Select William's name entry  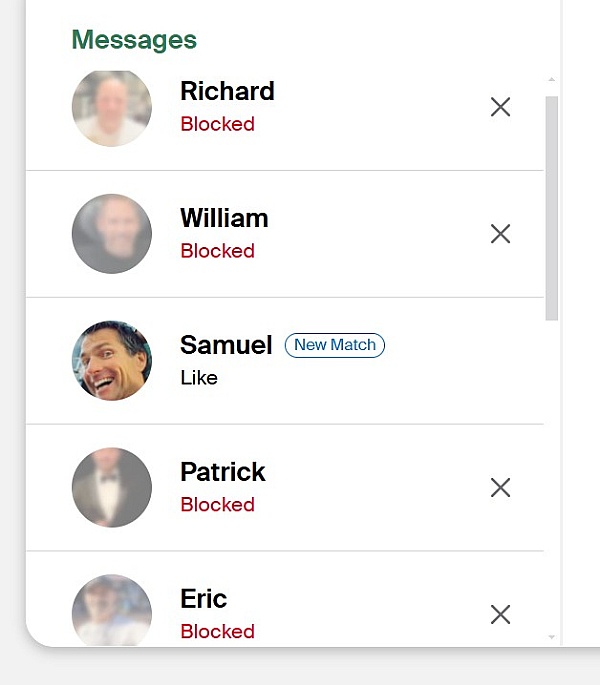point(224,218)
